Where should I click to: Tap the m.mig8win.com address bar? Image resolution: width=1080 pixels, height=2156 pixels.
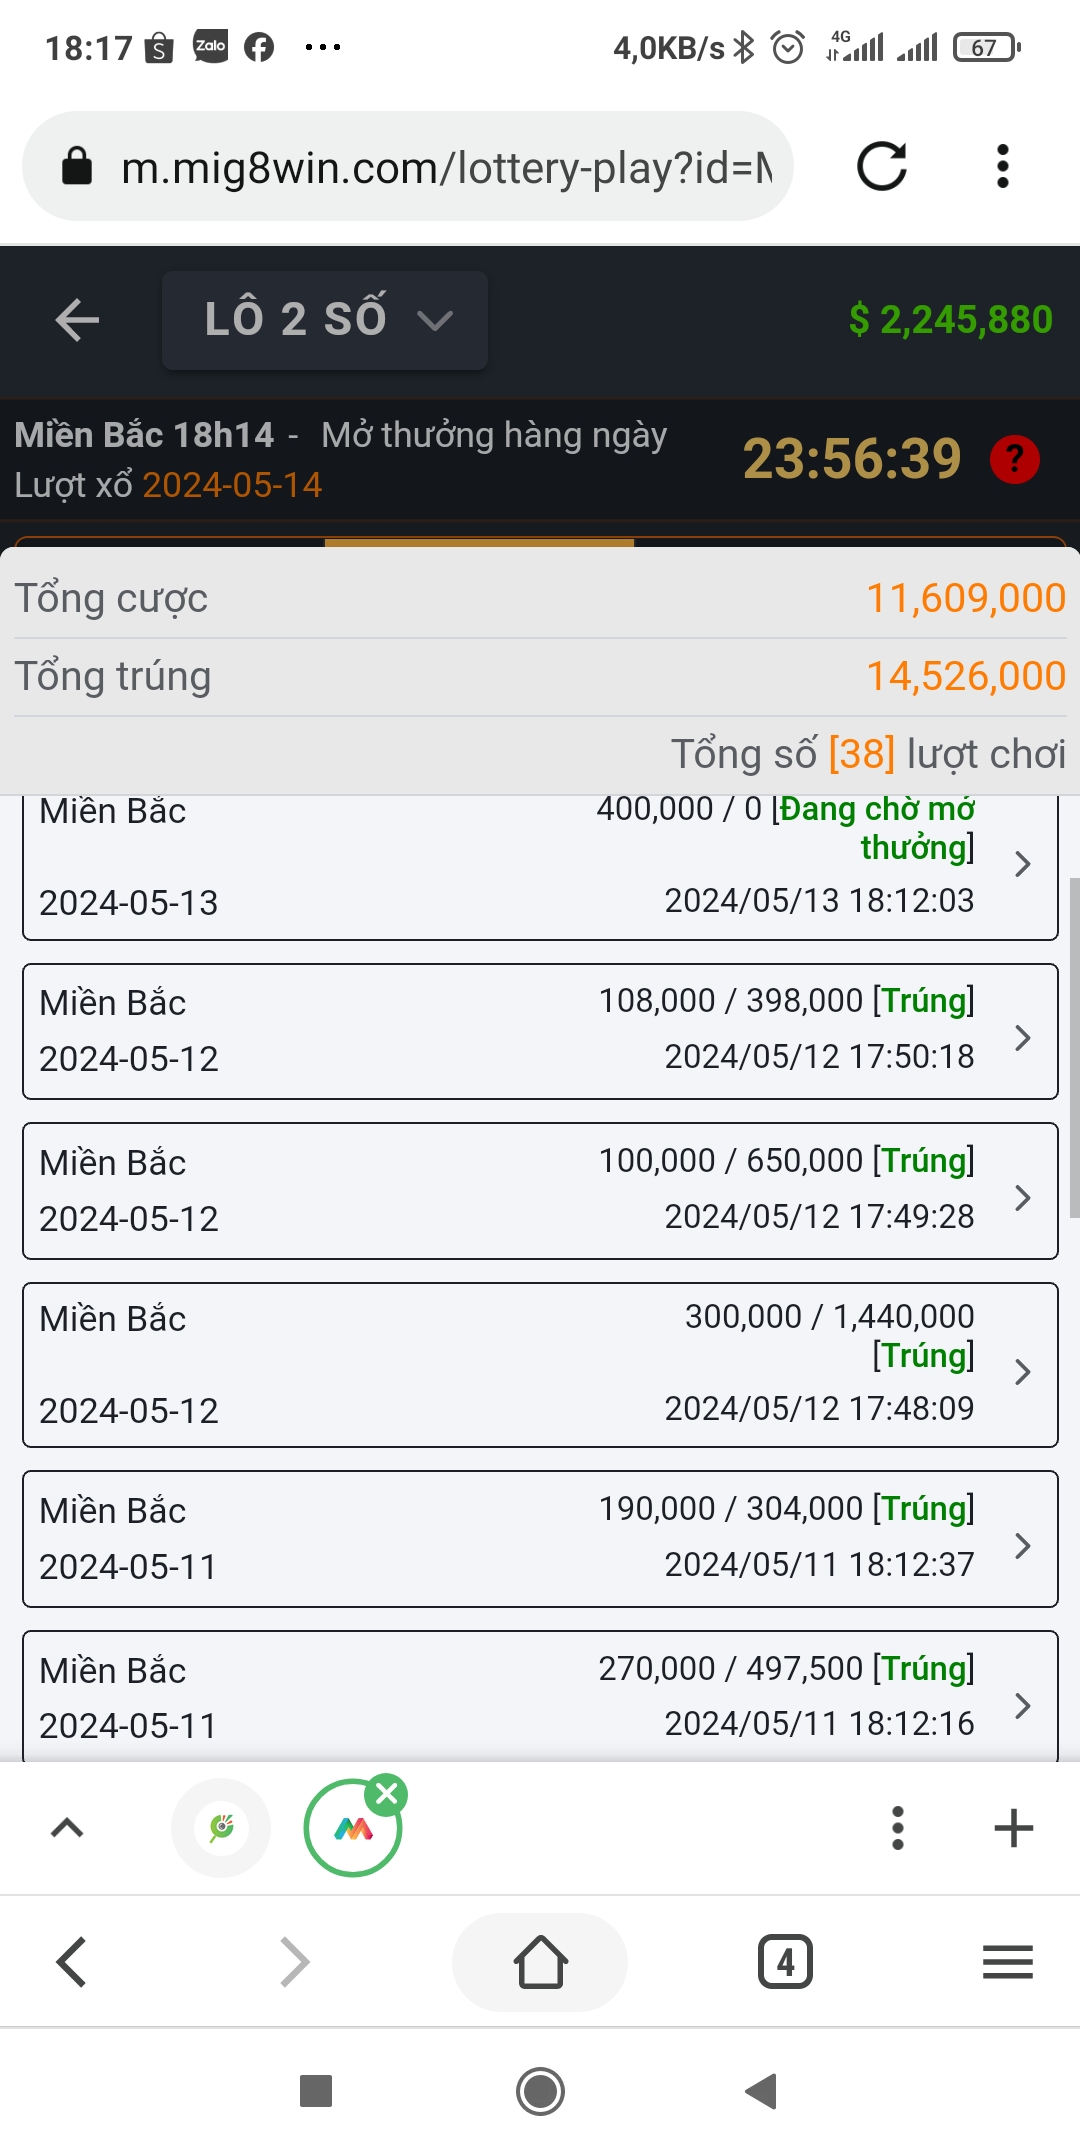[x=408, y=166]
